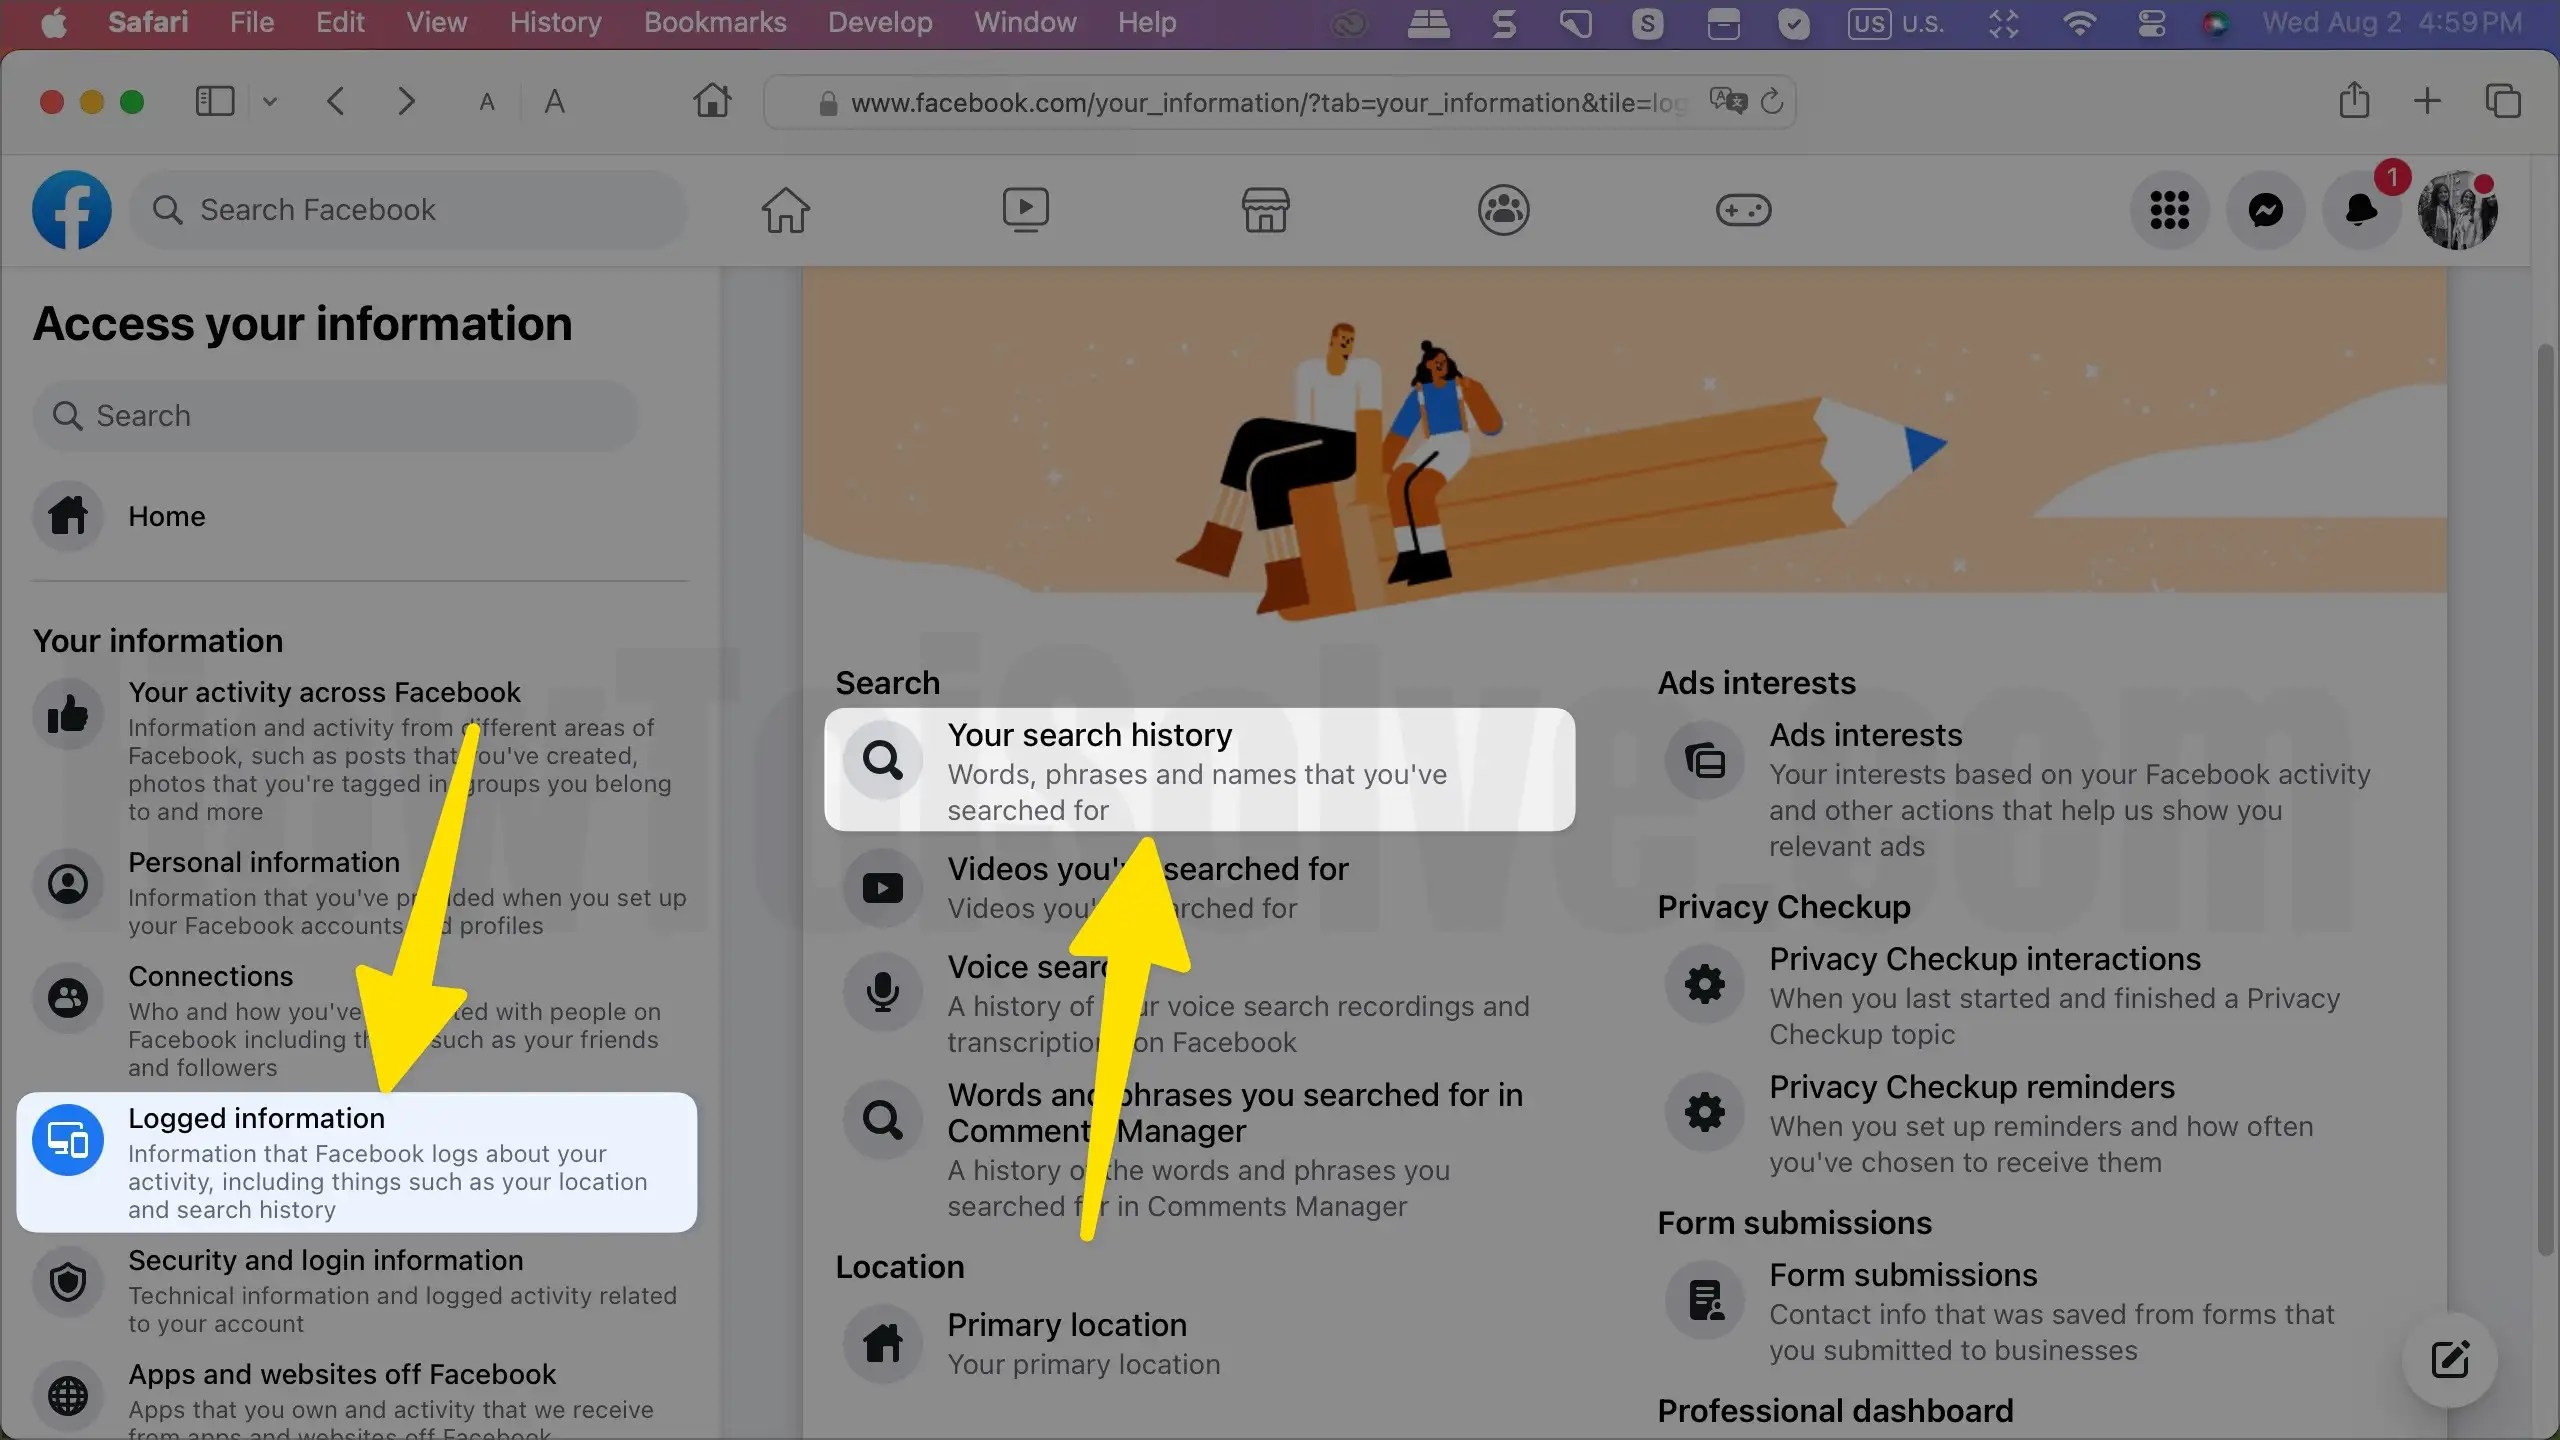The height and width of the screenshot is (1440, 2560).
Task: Open Facebook Messenger icon
Action: [x=2265, y=210]
